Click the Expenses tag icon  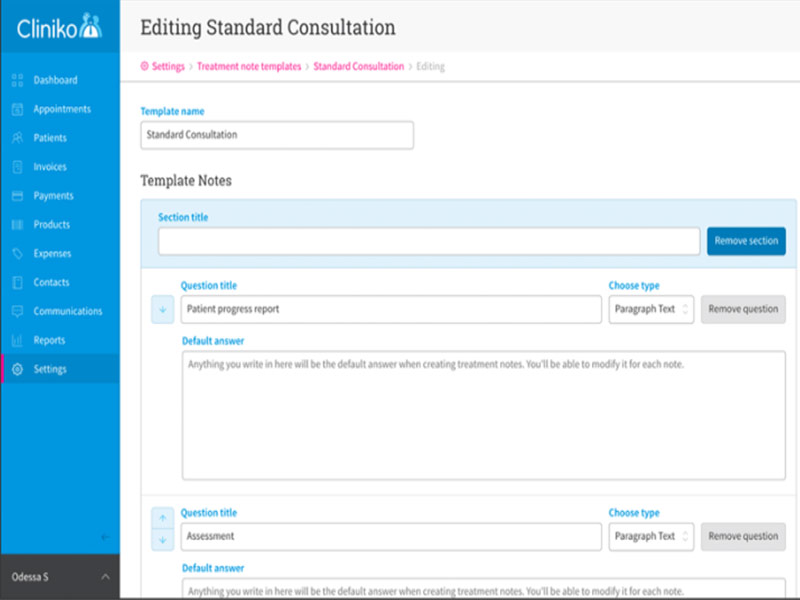[17, 254]
